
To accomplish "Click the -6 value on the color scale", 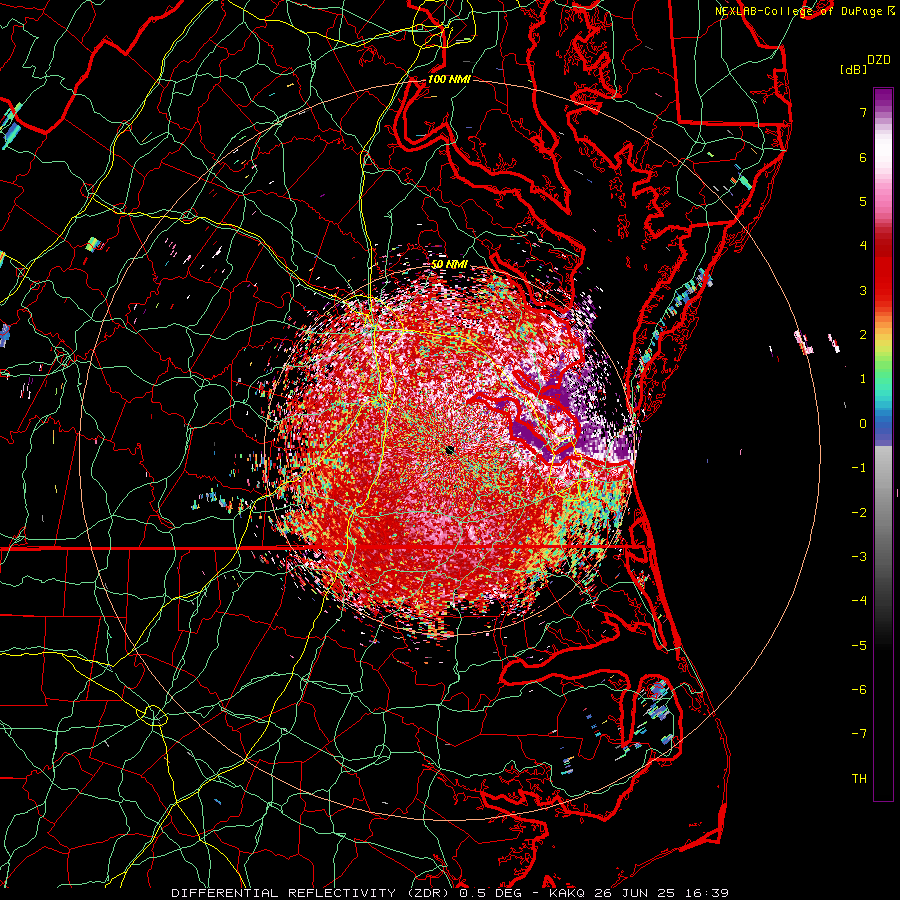I will [859, 690].
